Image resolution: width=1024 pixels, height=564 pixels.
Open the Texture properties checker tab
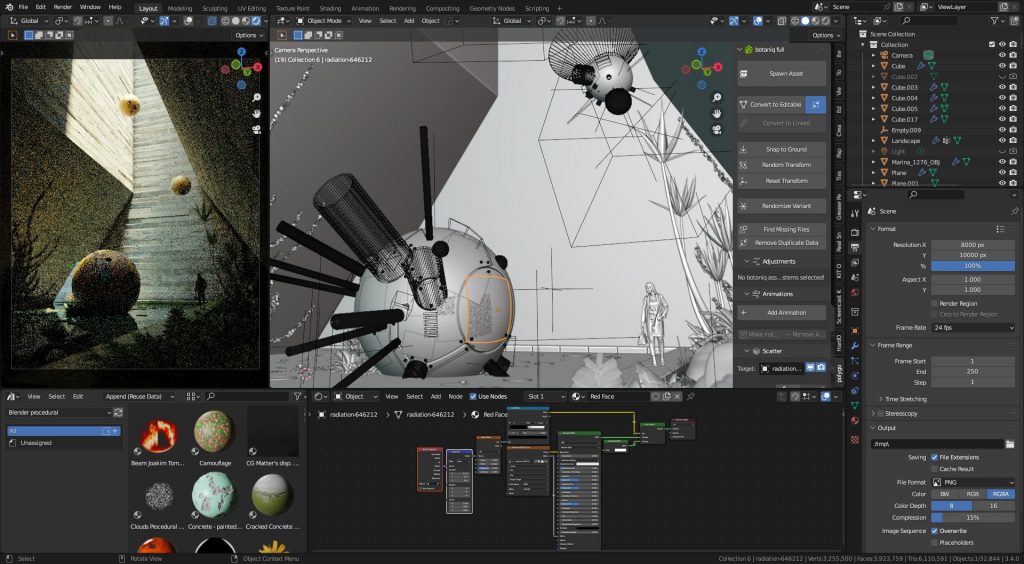(x=855, y=439)
